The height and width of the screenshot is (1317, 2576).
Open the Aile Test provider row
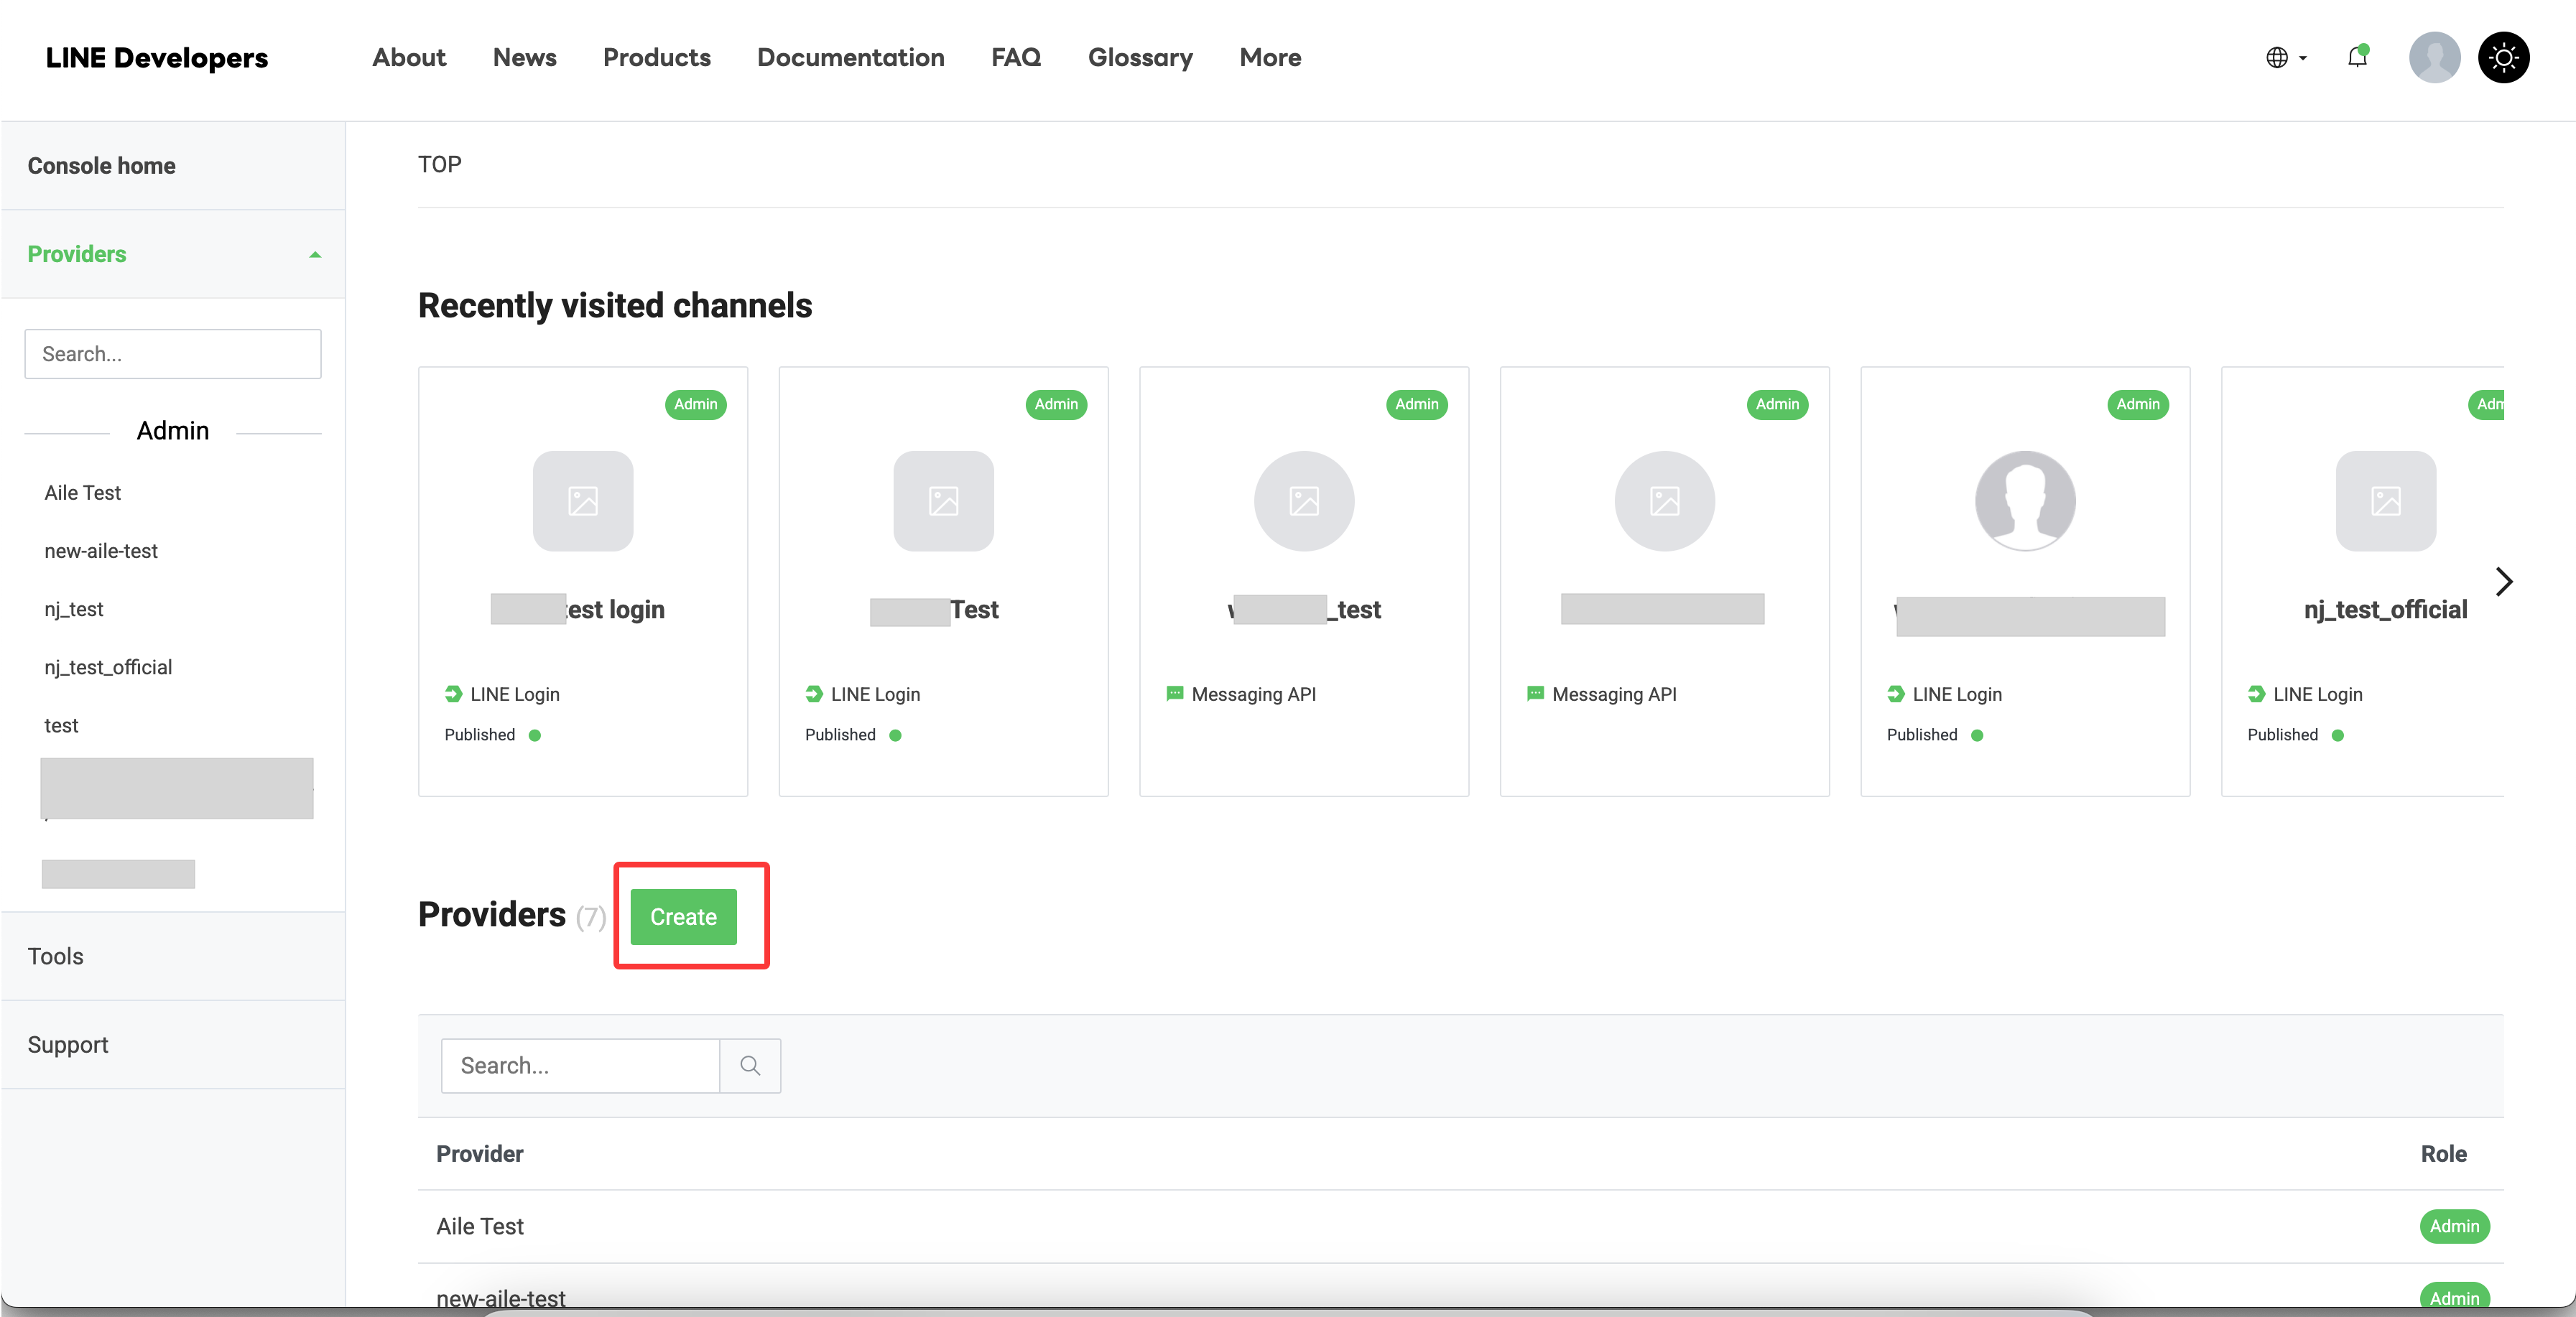coord(1460,1226)
